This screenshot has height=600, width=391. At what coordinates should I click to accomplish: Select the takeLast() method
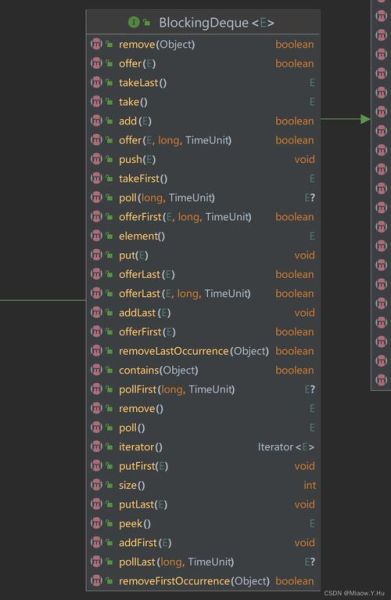click(143, 83)
